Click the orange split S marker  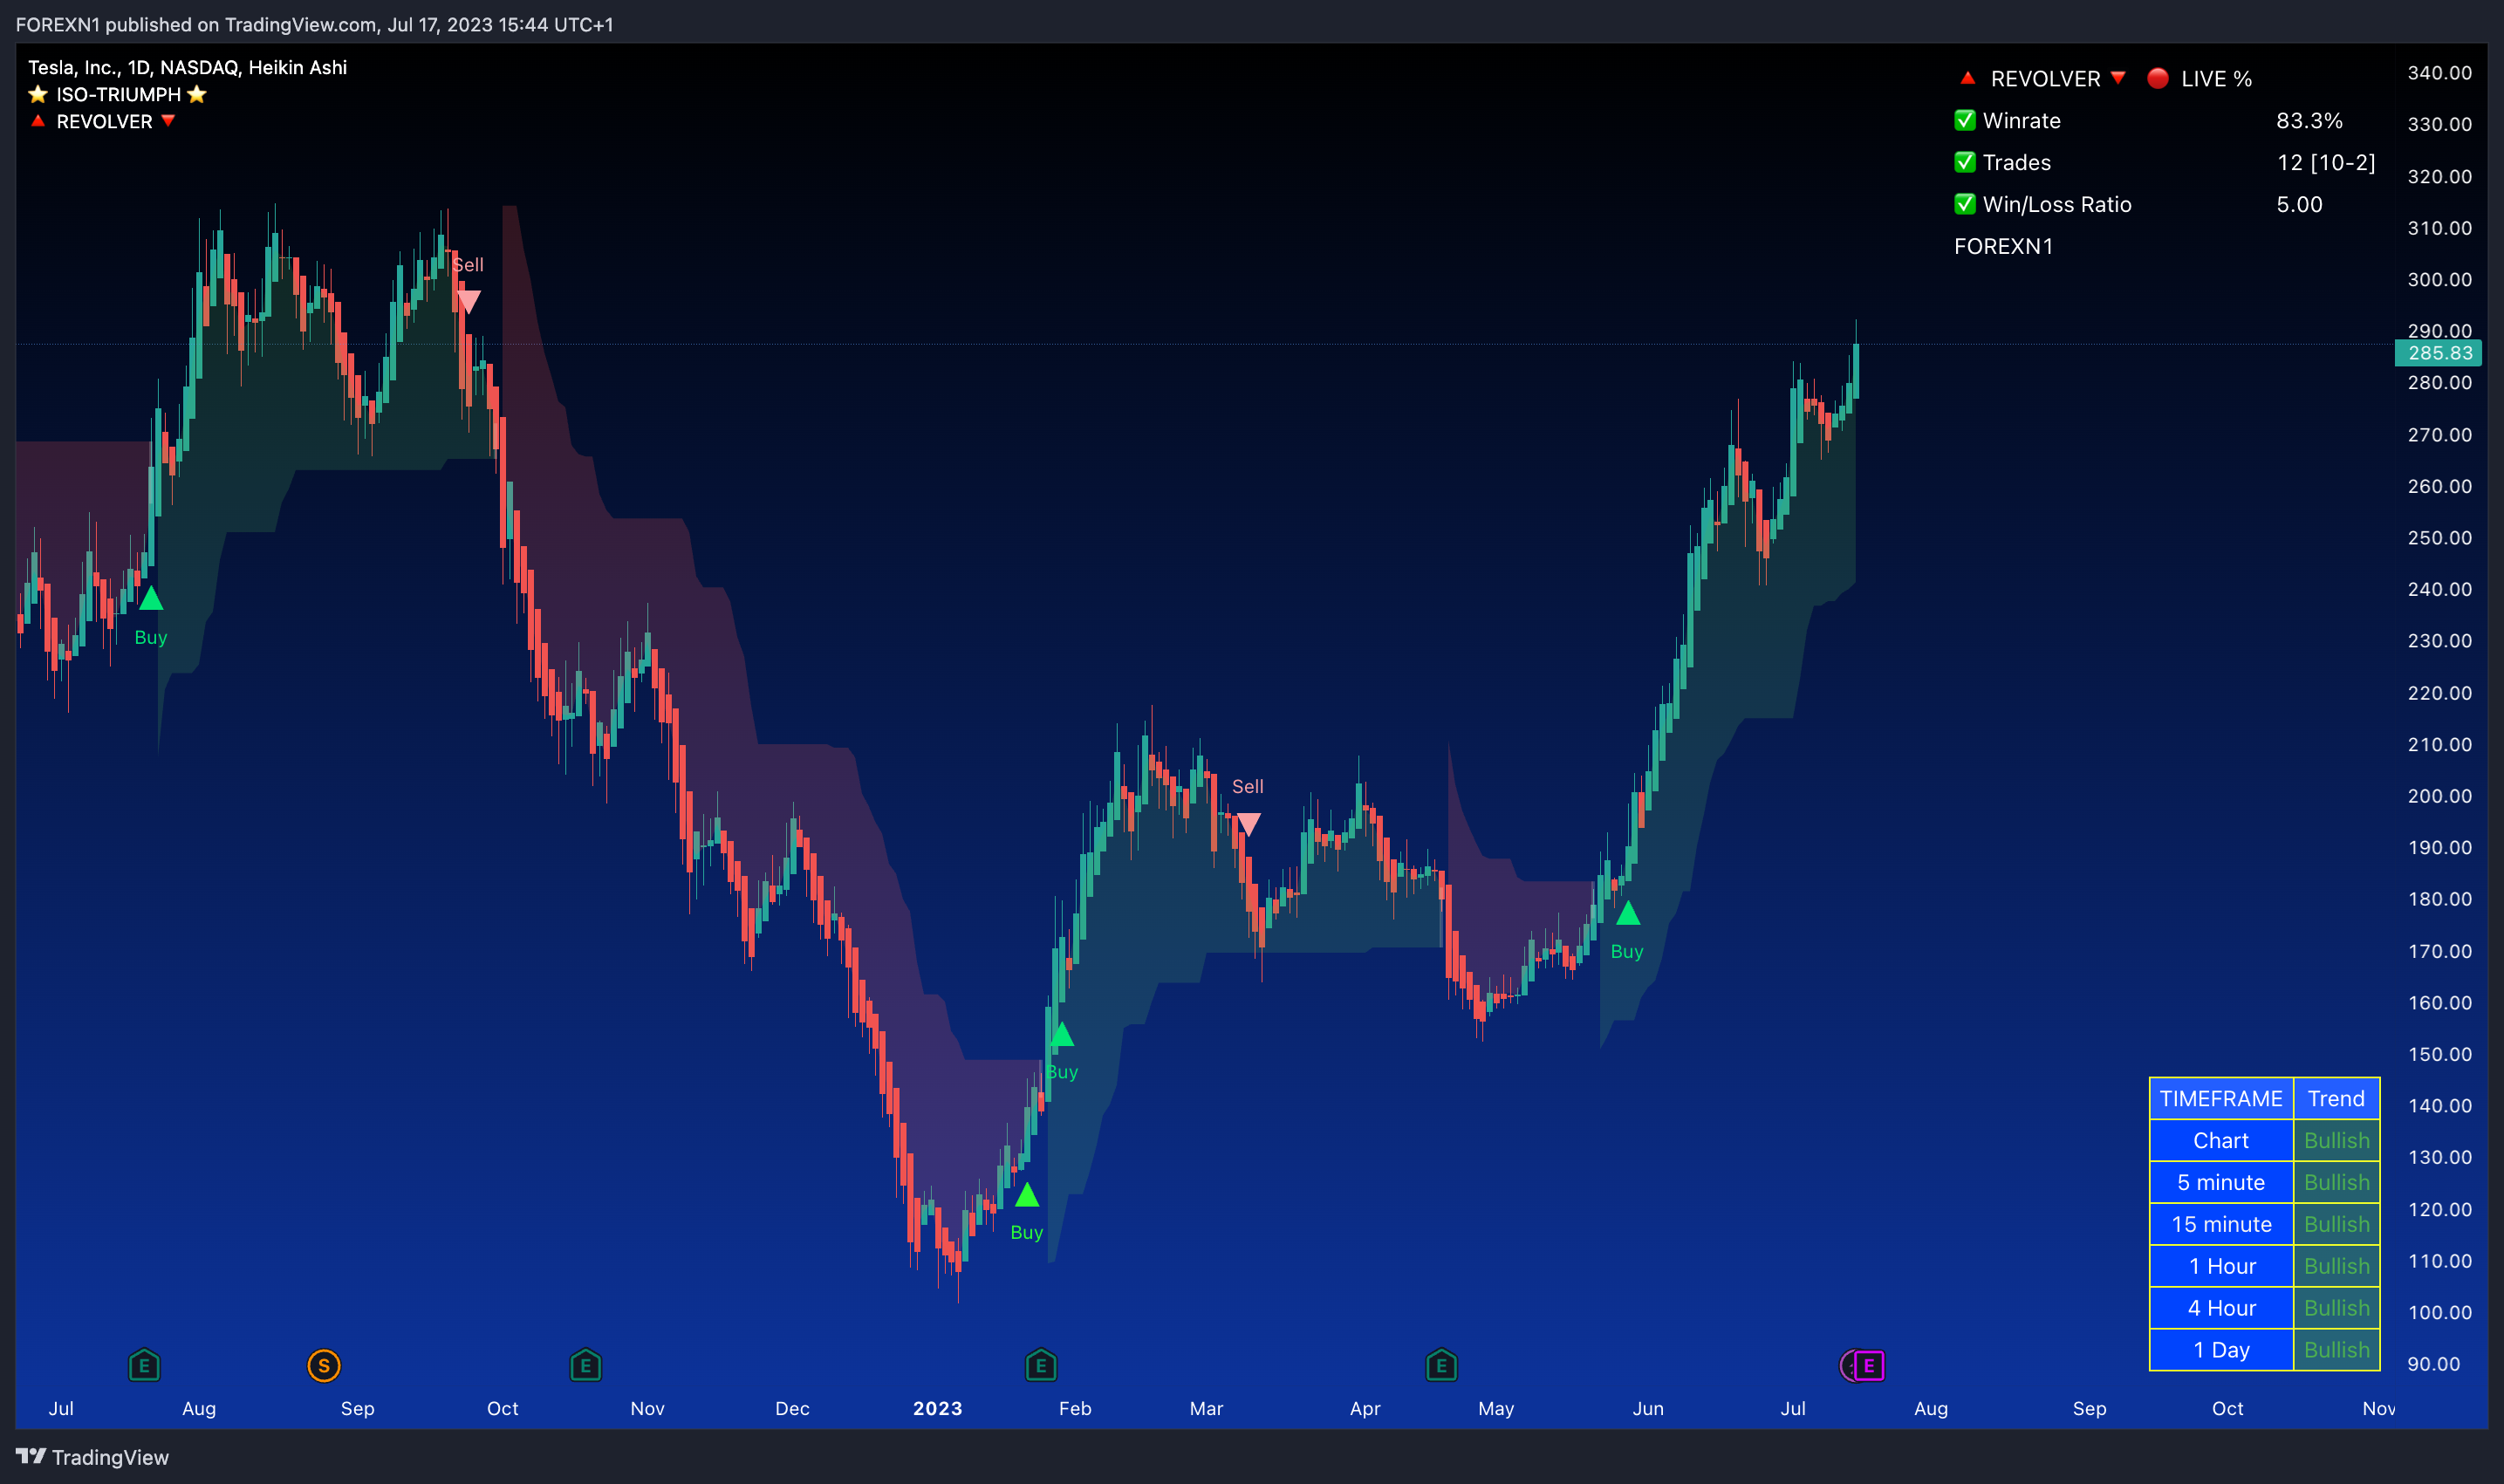(x=324, y=1365)
